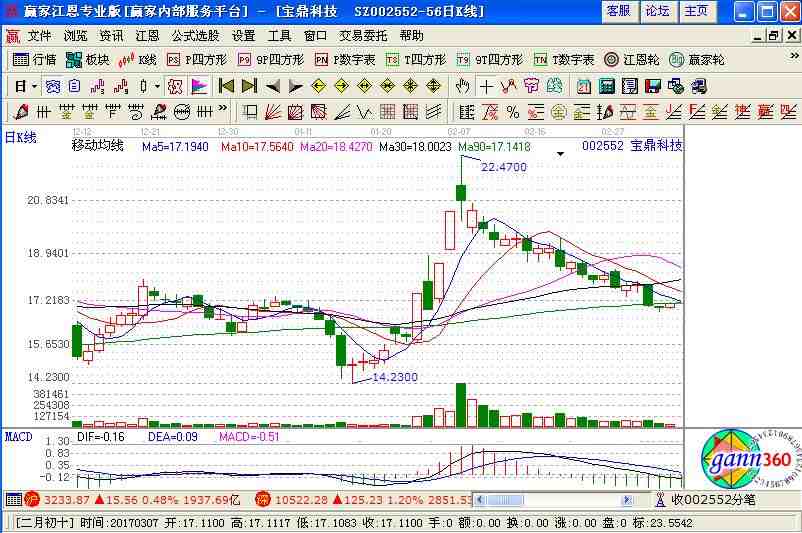The image size is (802, 533).
Task: Select the pencil drawing tool
Action: [21, 112]
